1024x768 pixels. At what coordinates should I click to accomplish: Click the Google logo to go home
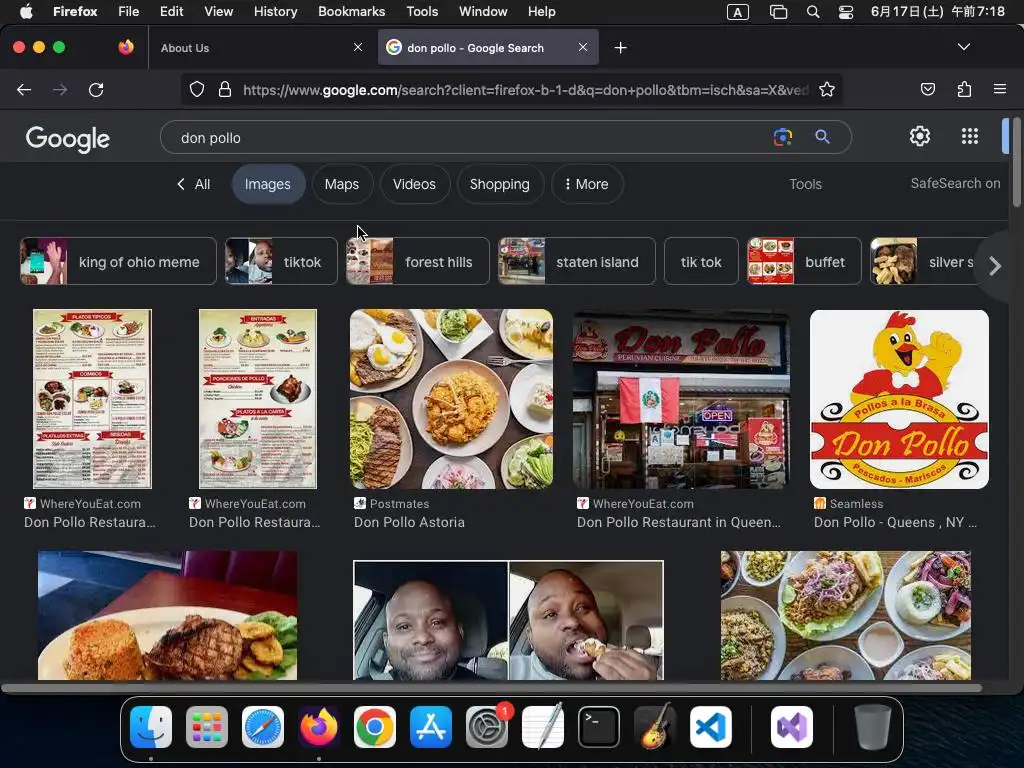pyautogui.click(x=68, y=138)
